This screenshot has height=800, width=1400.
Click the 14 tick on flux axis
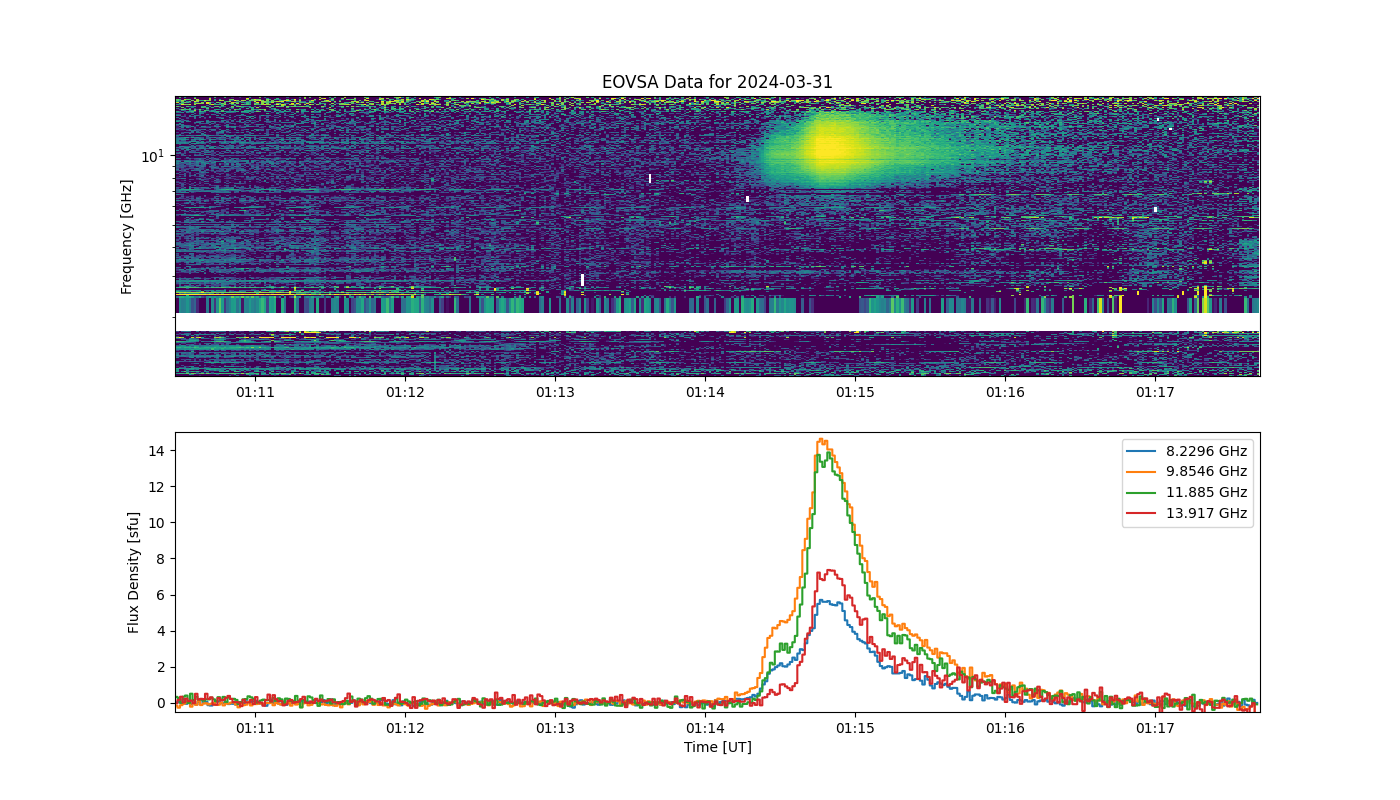(157, 451)
